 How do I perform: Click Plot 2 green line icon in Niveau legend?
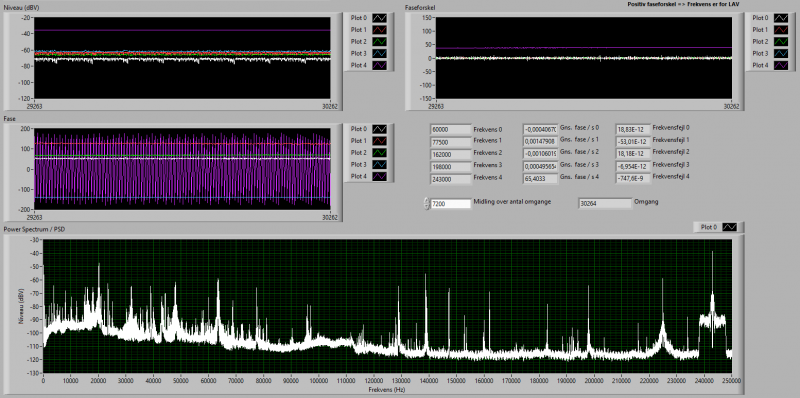point(380,41)
